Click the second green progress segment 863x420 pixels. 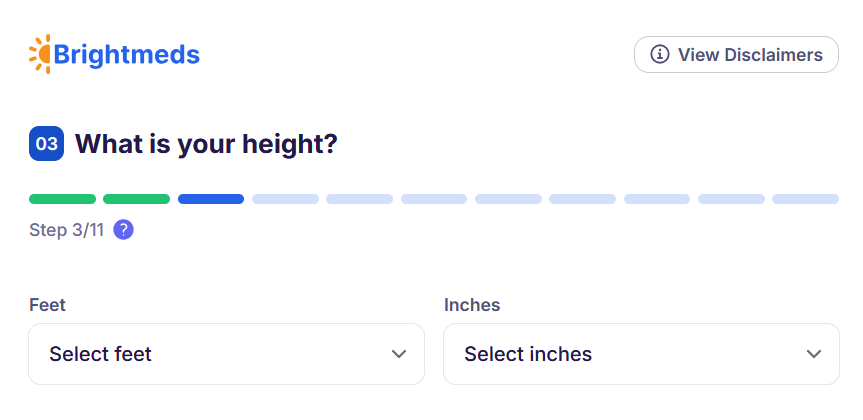[x=136, y=199]
